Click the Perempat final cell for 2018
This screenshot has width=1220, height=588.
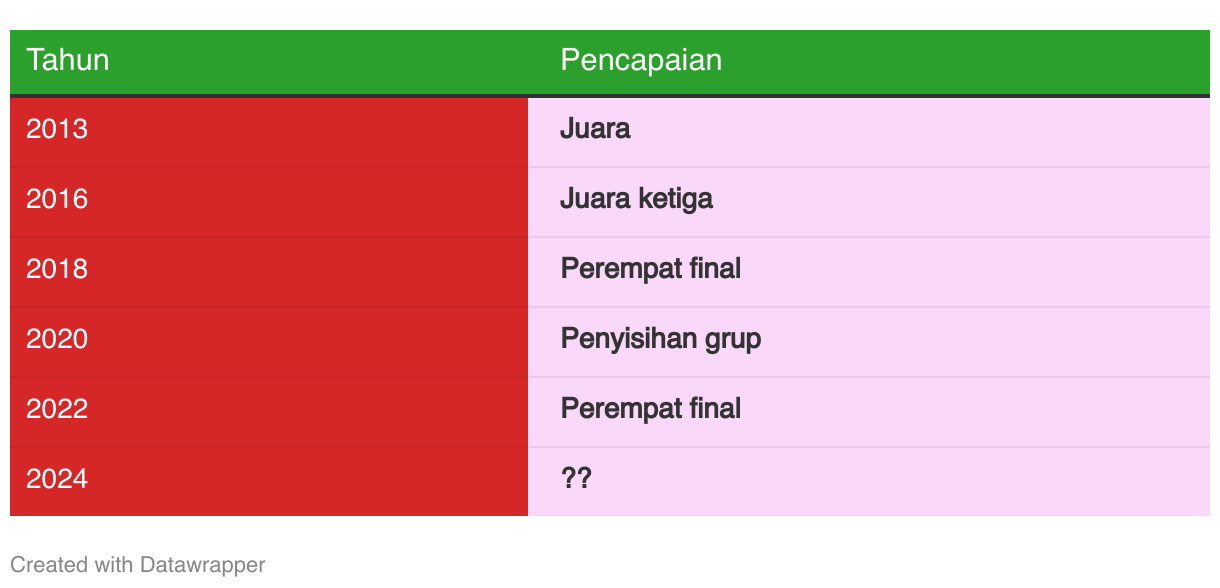pos(869,272)
